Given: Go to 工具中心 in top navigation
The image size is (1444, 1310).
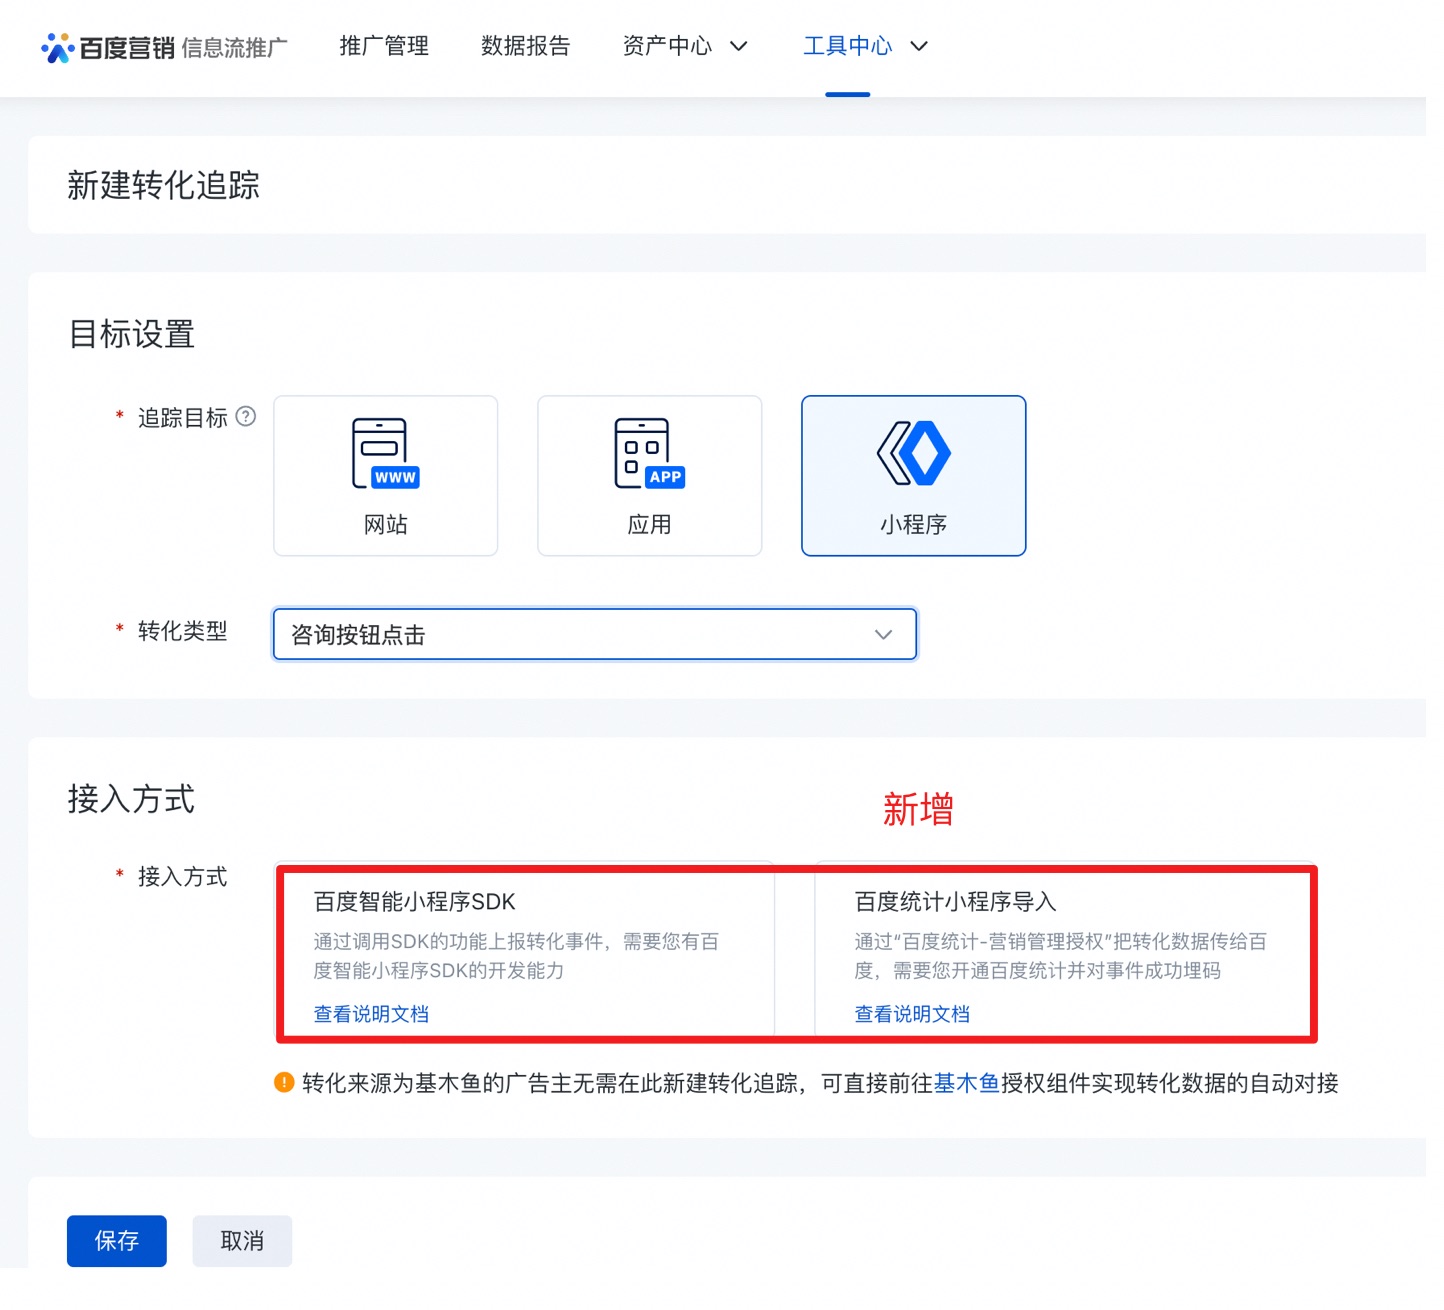Looking at the screenshot, I should click(848, 46).
